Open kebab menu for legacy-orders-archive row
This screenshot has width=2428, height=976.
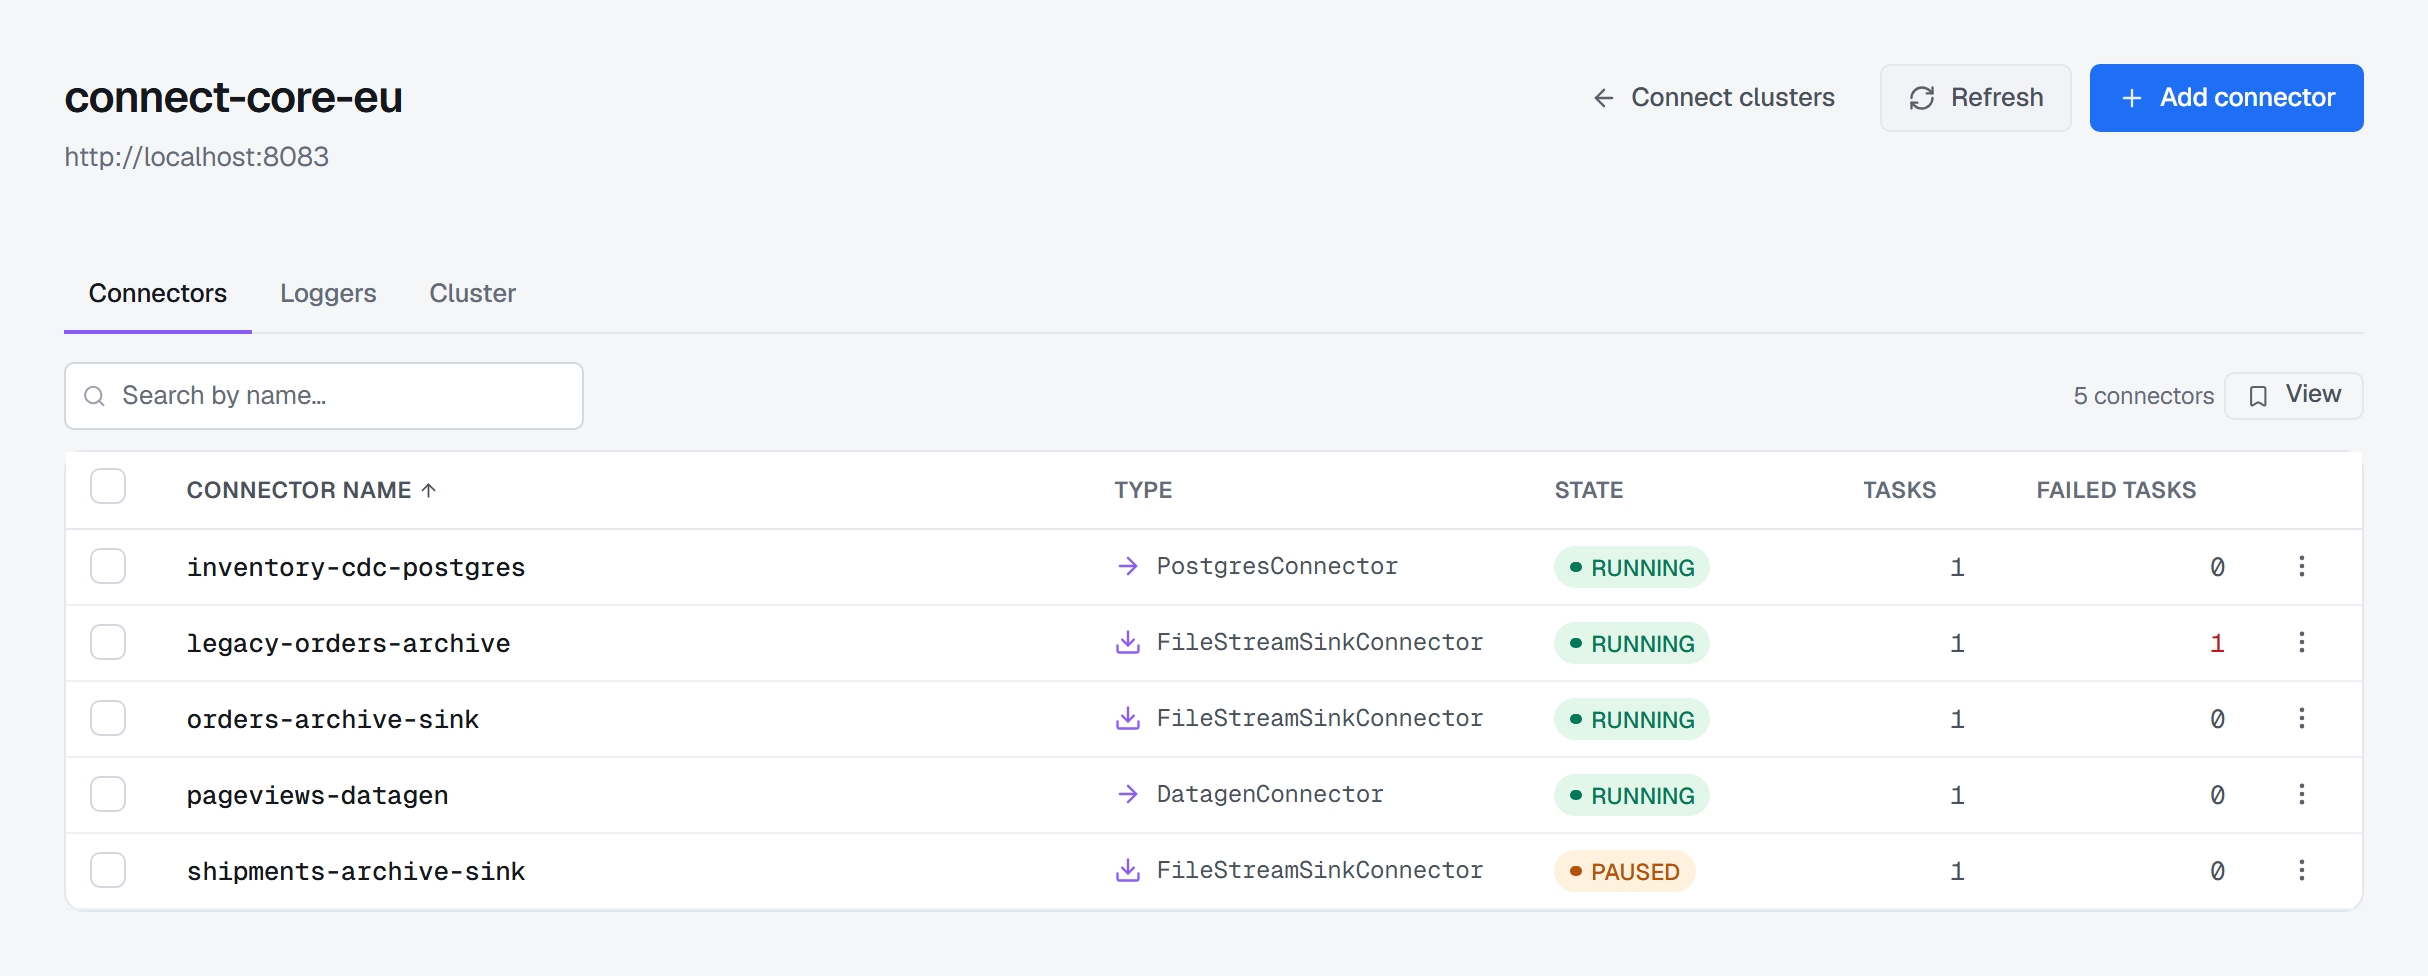(x=2301, y=642)
